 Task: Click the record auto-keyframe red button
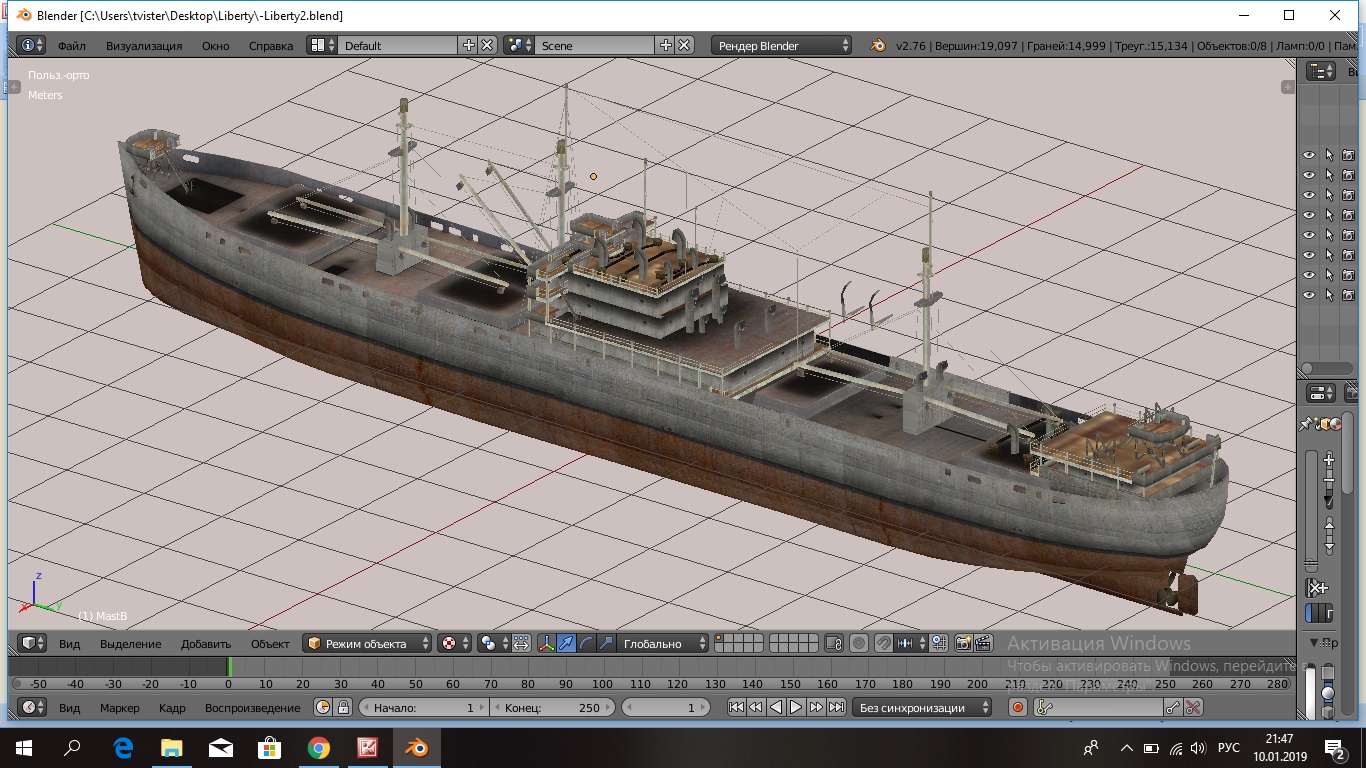coord(1018,707)
